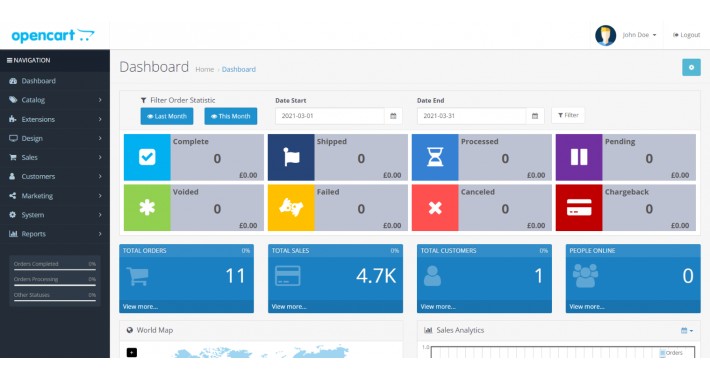The width and height of the screenshot is (710, 380).
Task: Click the System gear icon in sidebar
Action: pyautogui.click(x=13, y=215)
